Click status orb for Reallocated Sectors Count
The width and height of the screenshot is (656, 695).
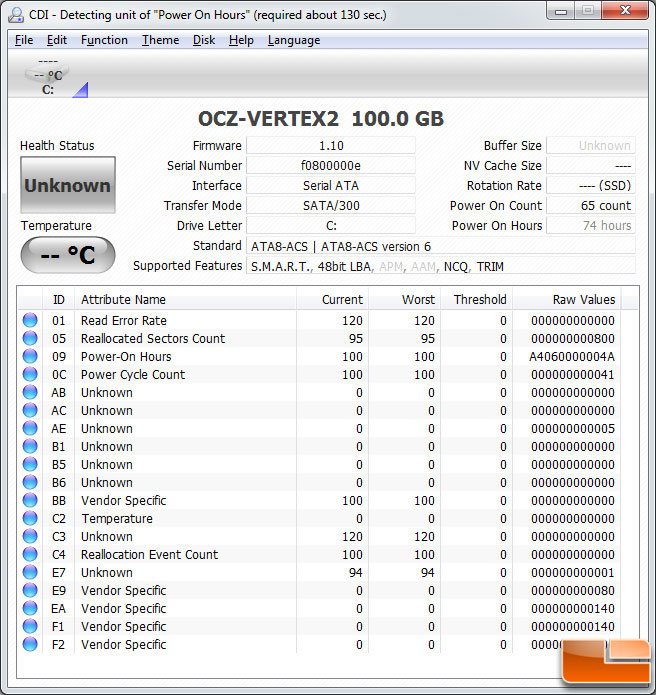30,338
